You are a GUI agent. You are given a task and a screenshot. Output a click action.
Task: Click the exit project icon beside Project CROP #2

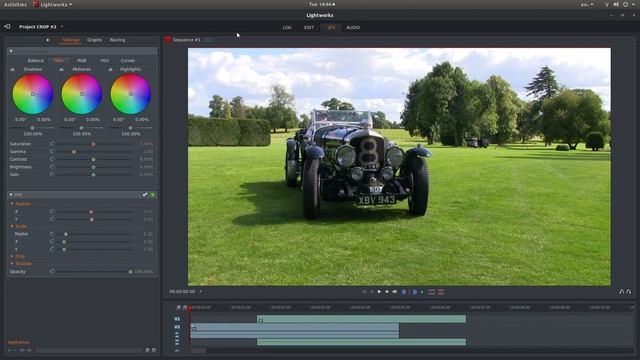point(7,27)
